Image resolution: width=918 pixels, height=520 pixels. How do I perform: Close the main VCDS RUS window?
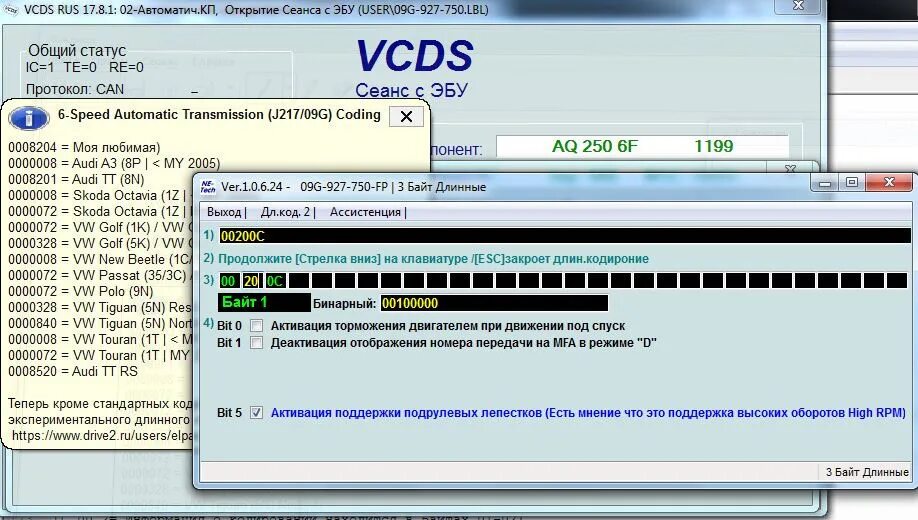[x=798, y=6]
